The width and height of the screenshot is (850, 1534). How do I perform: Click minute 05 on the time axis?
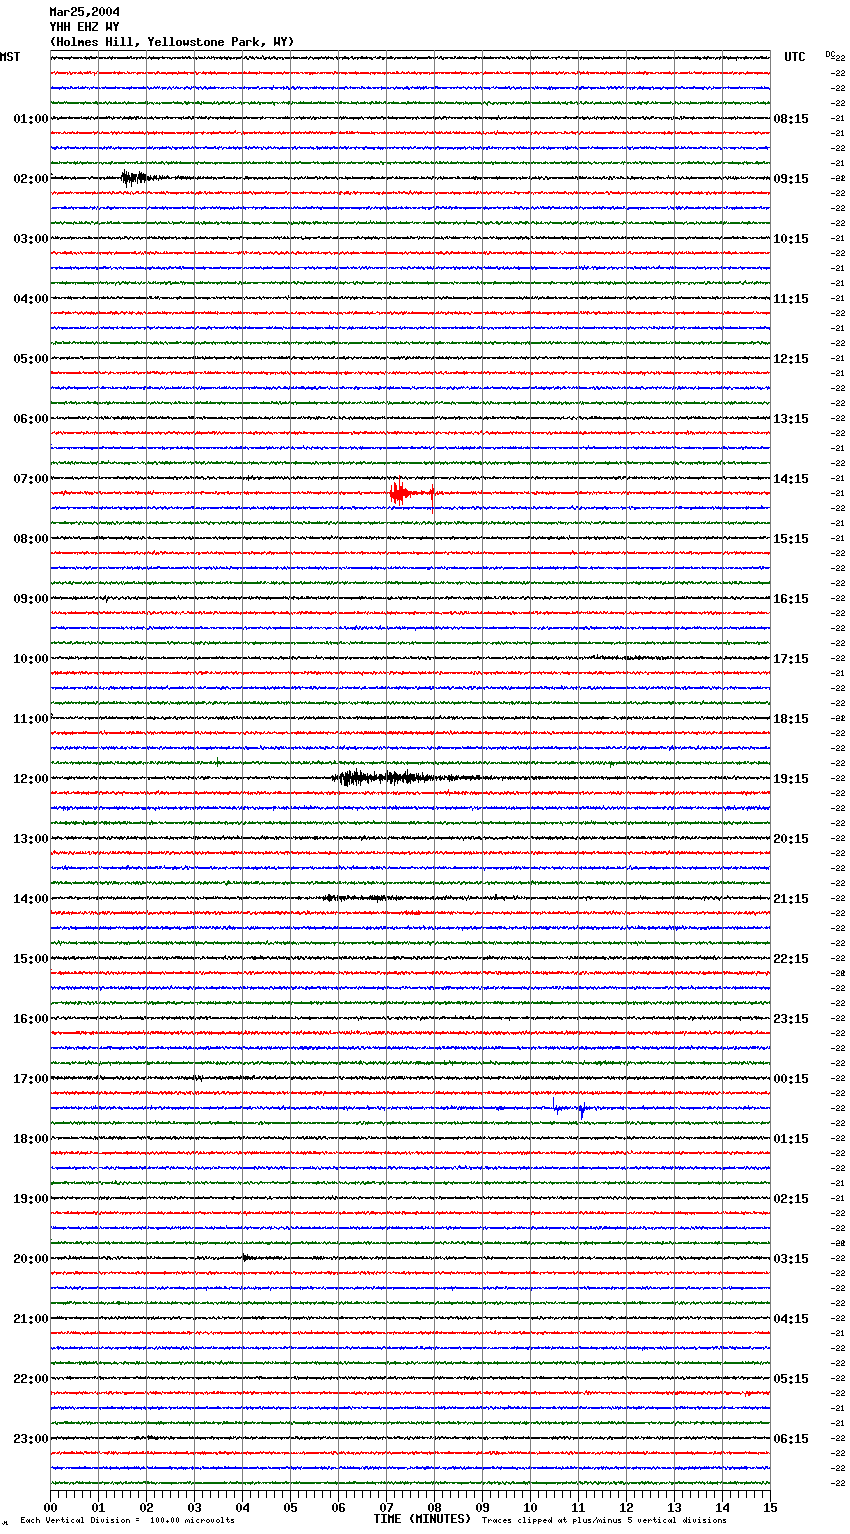[x=290, y=1507]
